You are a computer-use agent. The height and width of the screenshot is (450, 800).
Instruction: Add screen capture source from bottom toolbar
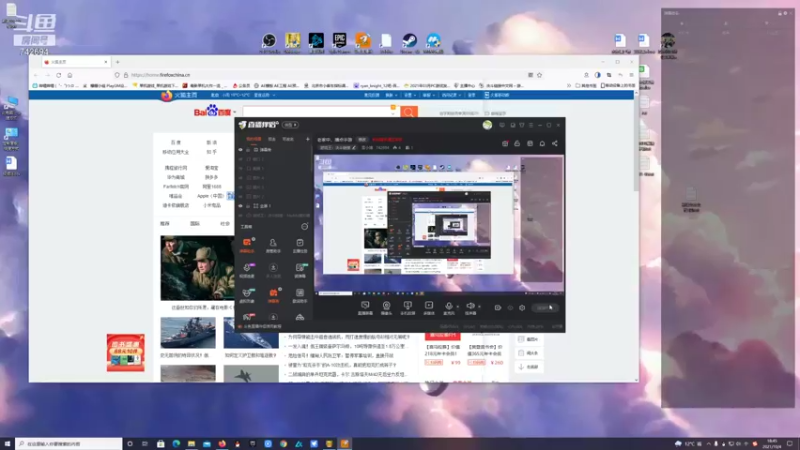click(365, 307)
